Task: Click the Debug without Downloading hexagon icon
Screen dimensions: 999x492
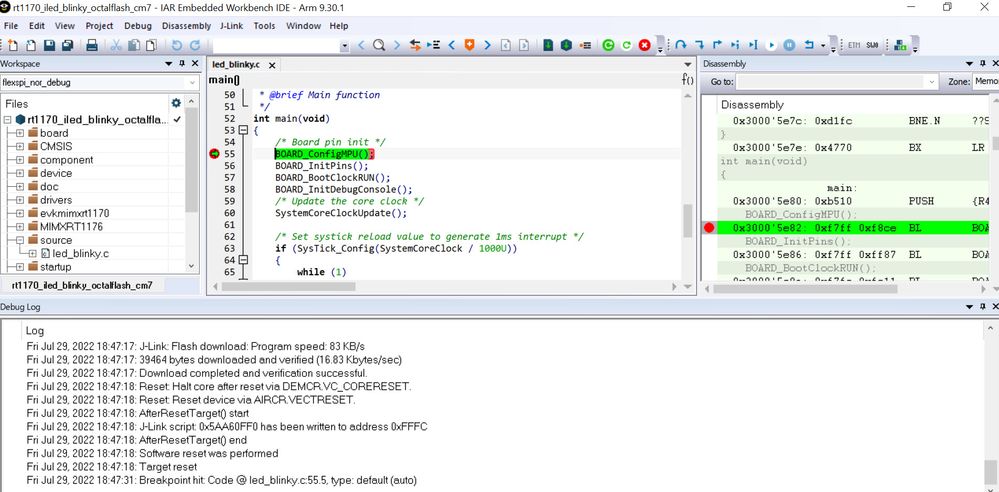Action: 566,45
